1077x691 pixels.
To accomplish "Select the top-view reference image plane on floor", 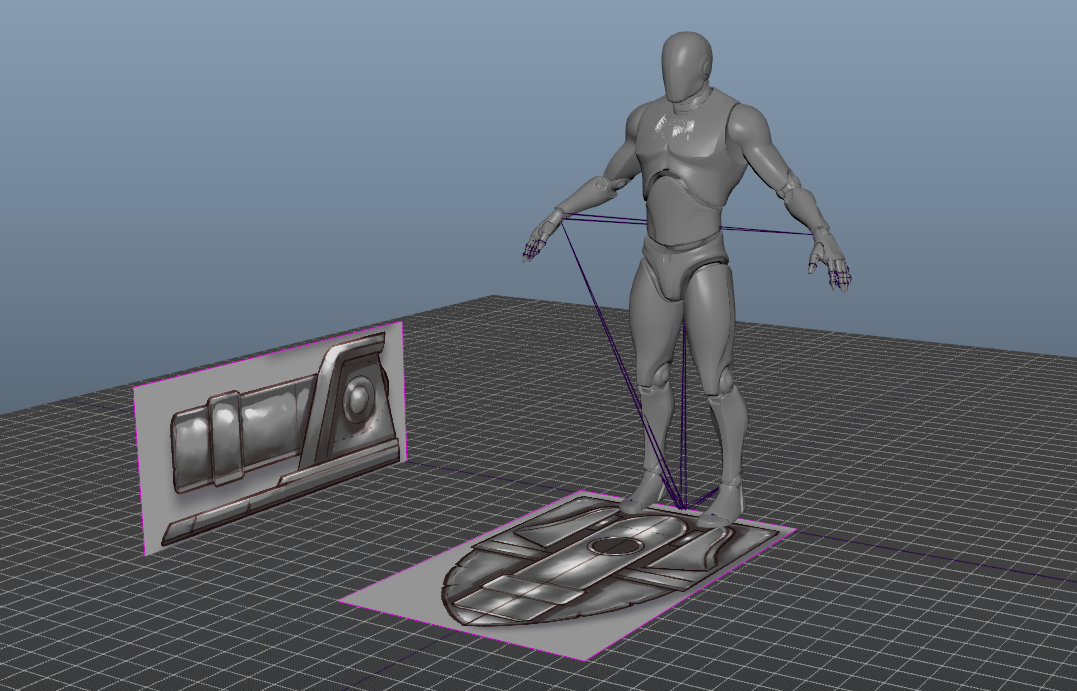I will pos(567,575).
